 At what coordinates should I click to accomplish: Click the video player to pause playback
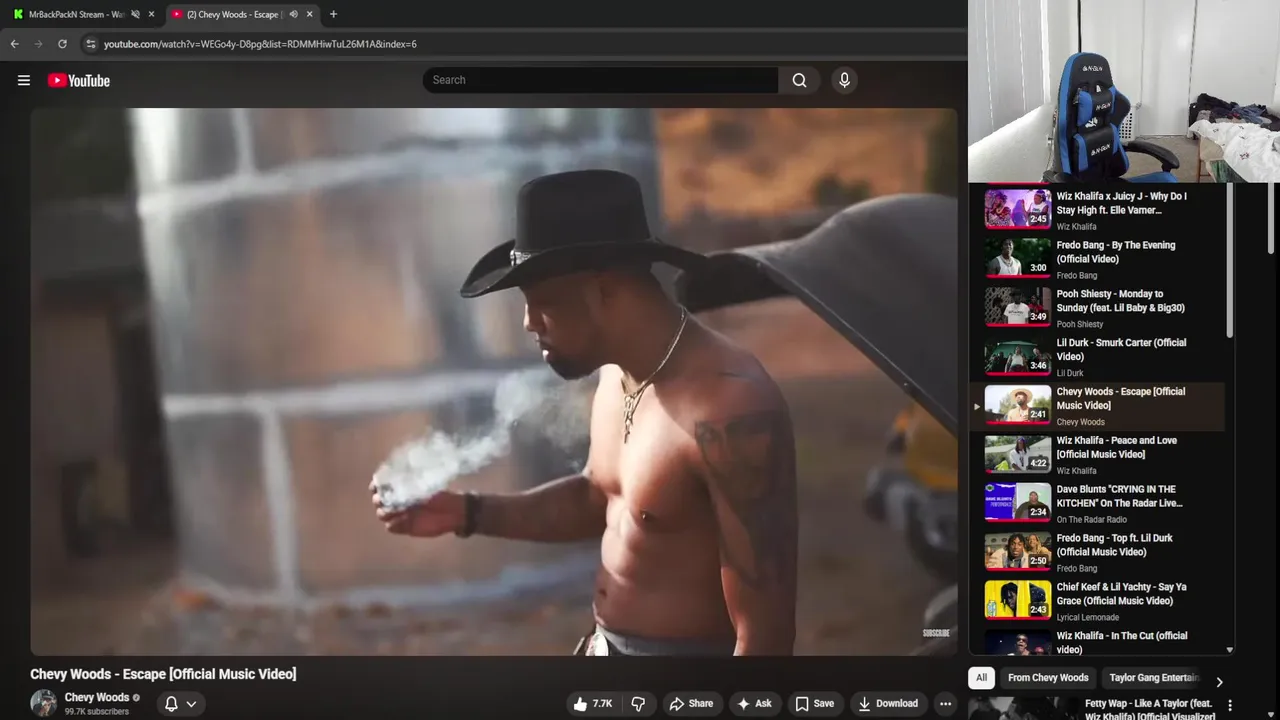pos(494,382)
